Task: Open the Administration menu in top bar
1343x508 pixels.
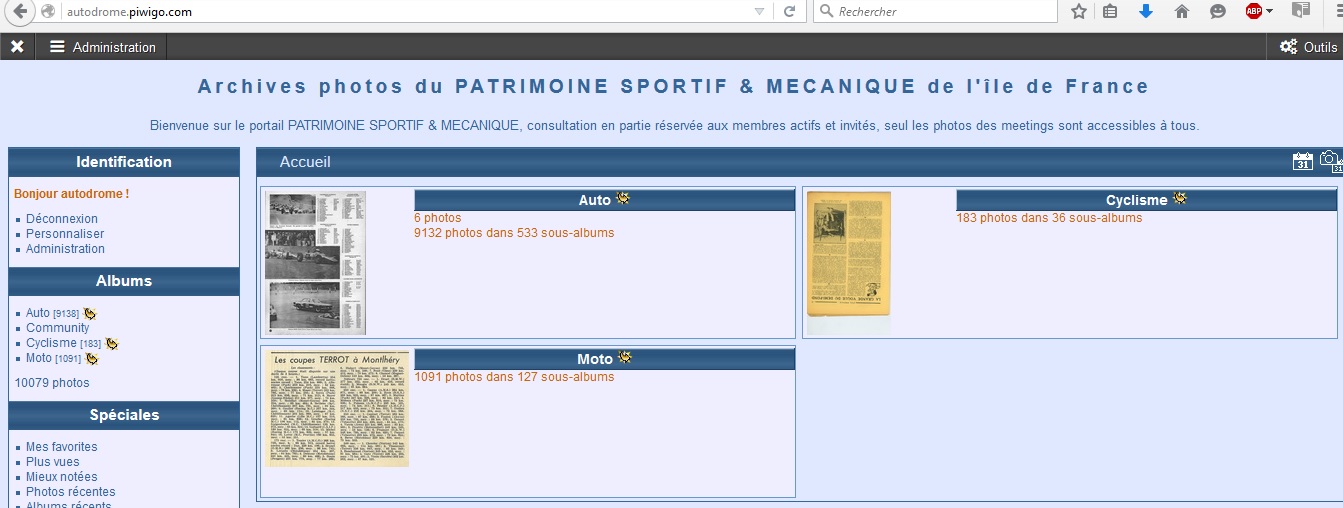Action: (102, 47)
